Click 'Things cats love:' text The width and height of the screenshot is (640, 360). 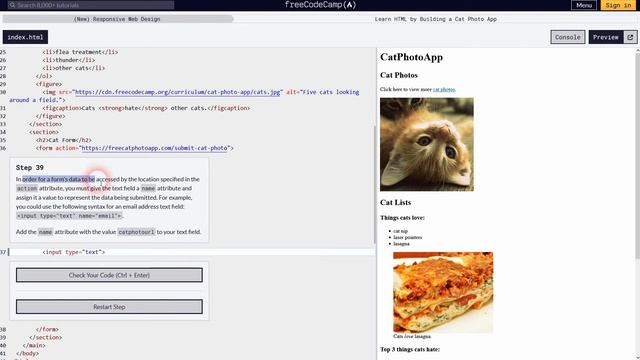[402, 218]
